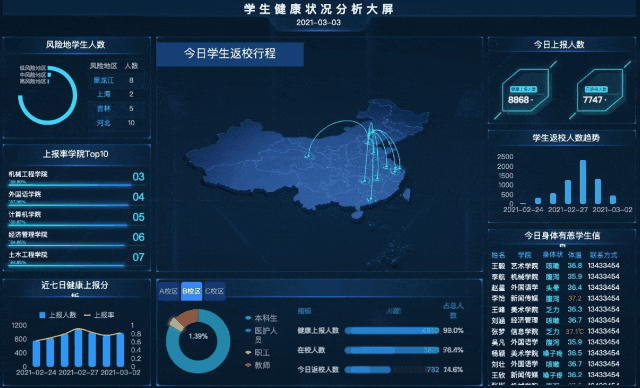Click the 37.2 temperature value

tap(575, 299)
